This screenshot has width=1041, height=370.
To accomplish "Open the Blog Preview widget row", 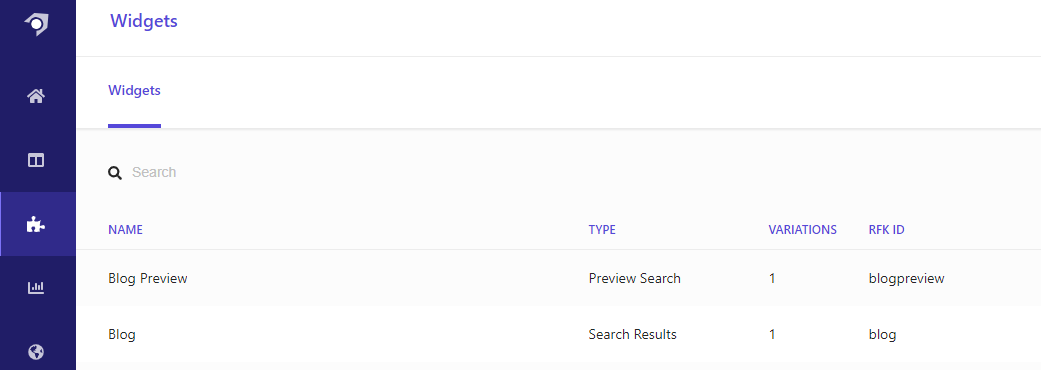I will click(x=558, y=278).
